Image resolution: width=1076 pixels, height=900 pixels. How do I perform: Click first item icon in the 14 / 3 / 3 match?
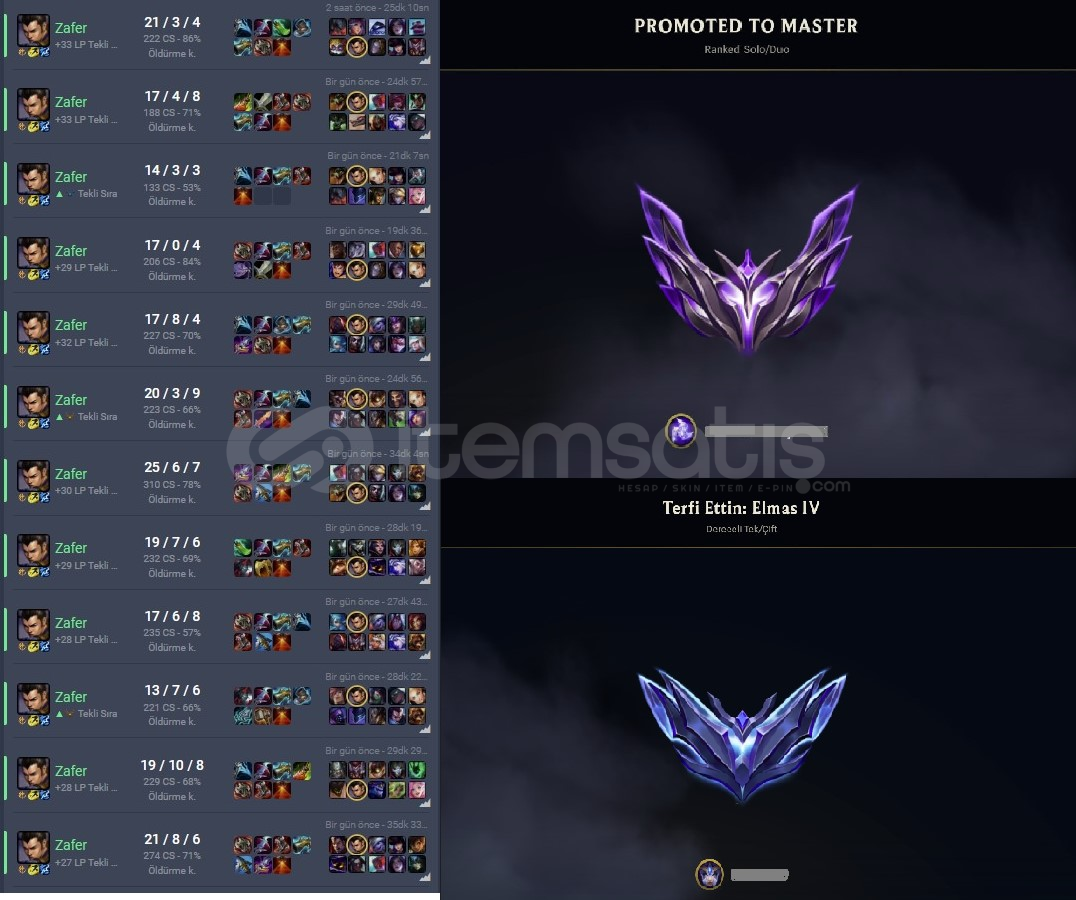243,176
